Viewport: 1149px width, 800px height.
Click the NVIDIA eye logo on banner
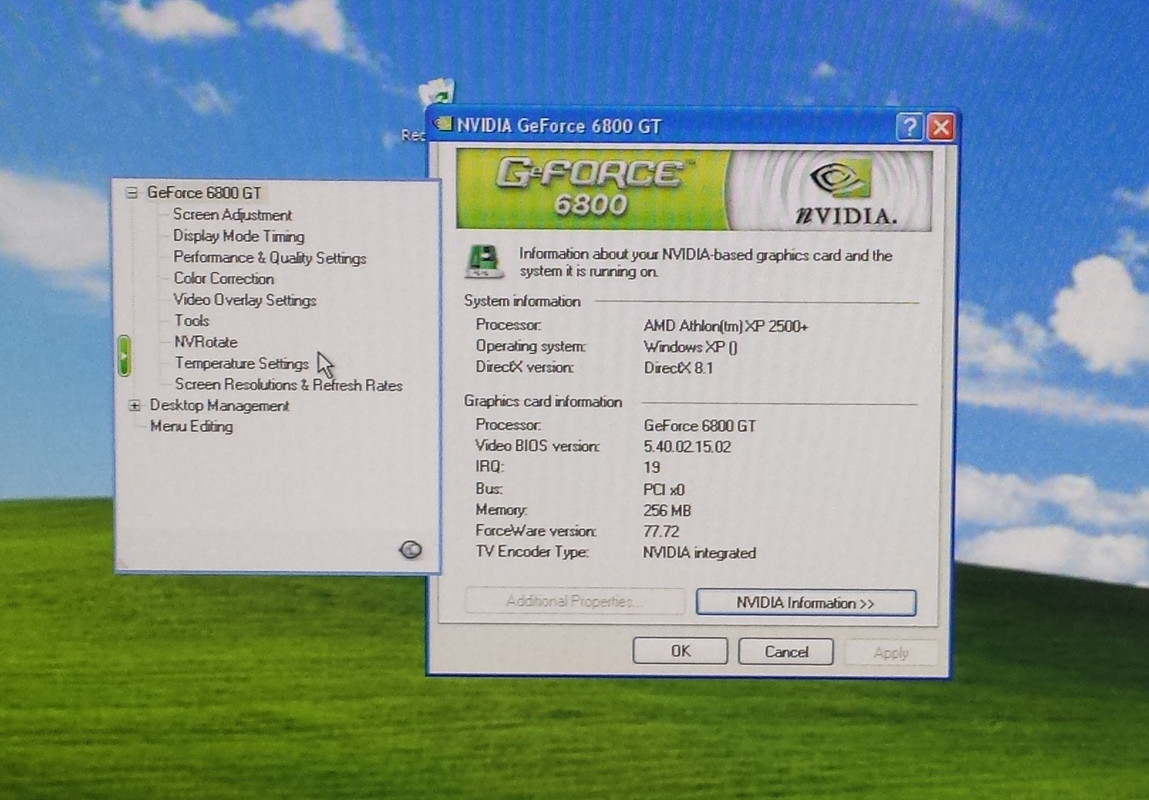(840, 177)
